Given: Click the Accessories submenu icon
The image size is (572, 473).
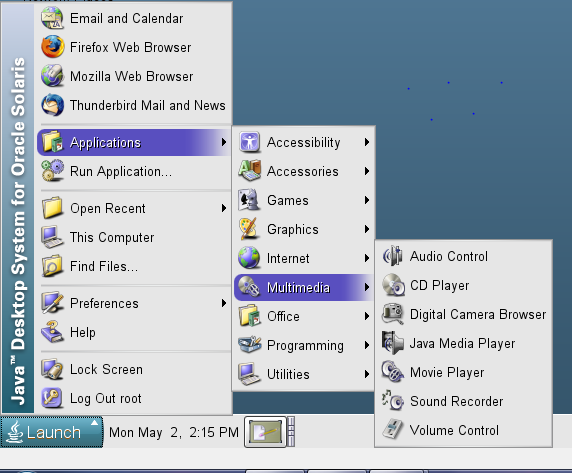Looking at the screenshot, I should [250, 171].
